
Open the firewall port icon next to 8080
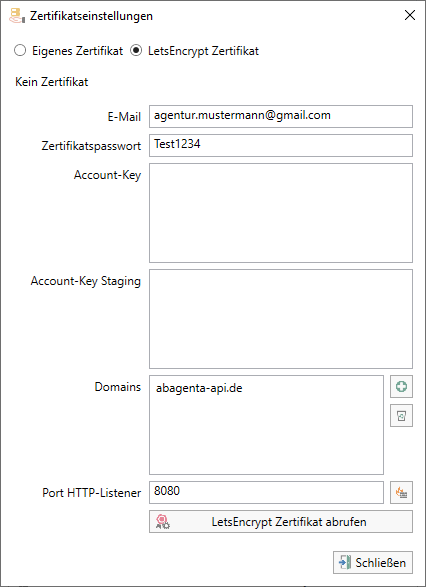[x=401, y=493]
